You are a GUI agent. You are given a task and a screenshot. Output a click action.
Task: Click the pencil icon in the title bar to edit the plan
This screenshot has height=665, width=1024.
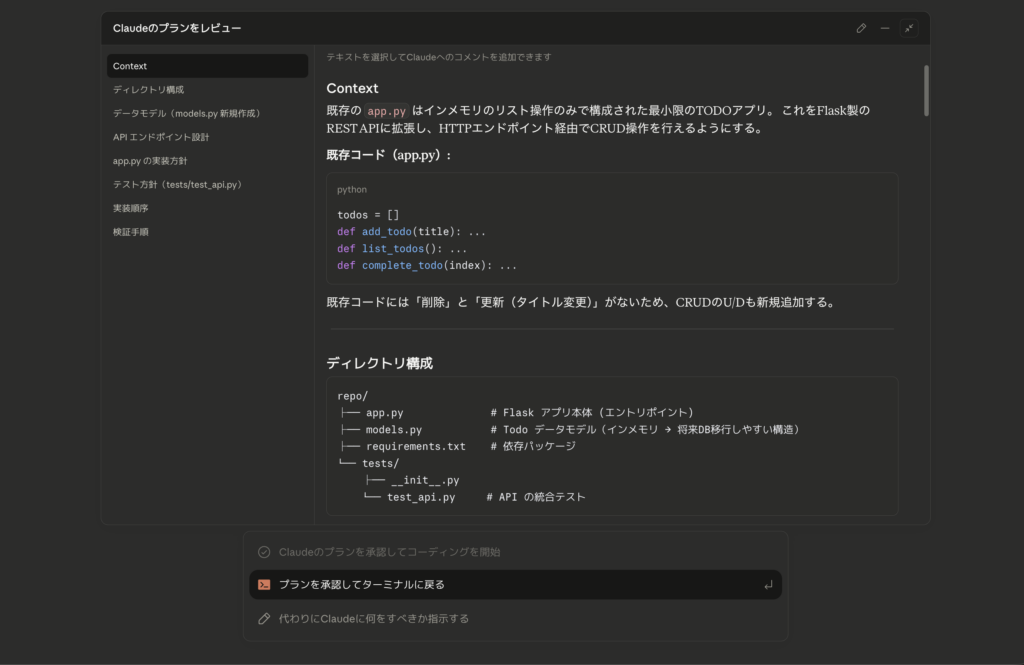[x=861, y=28]
